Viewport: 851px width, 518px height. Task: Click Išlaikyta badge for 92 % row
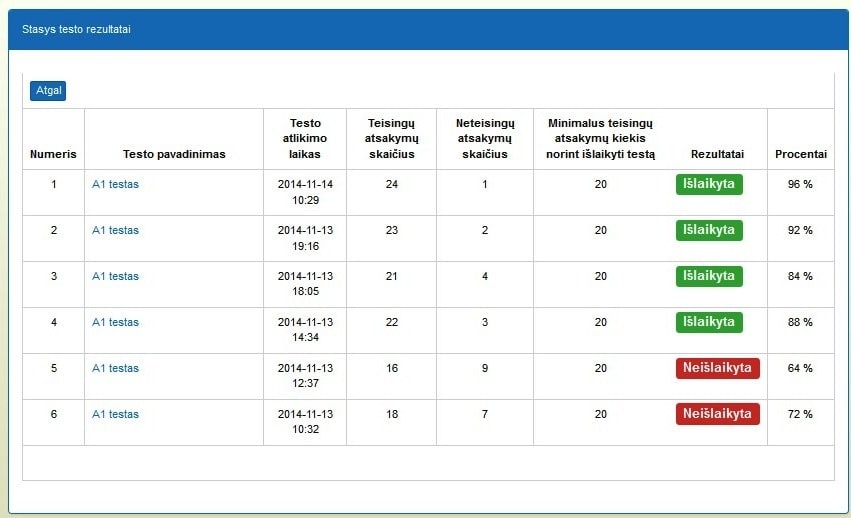coord(709,230)
